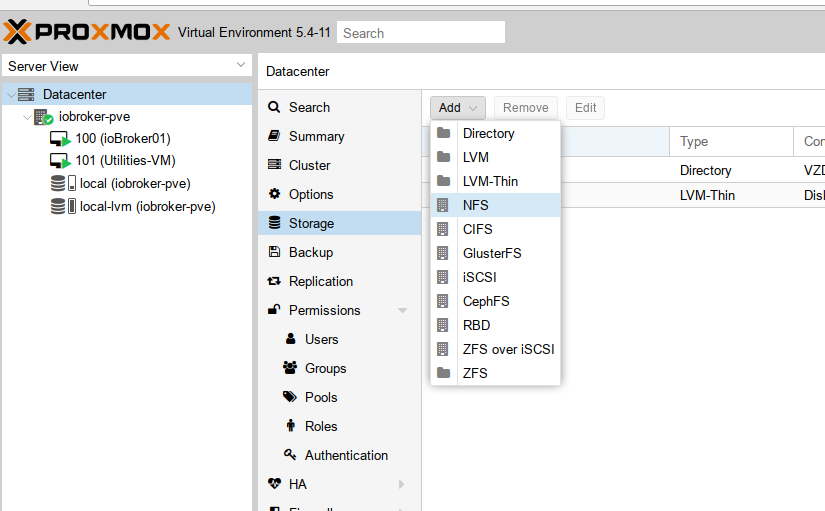
Task: Choose LVM-Thin from Add menu
Action: pyautogui.click(x=496, y=181)
